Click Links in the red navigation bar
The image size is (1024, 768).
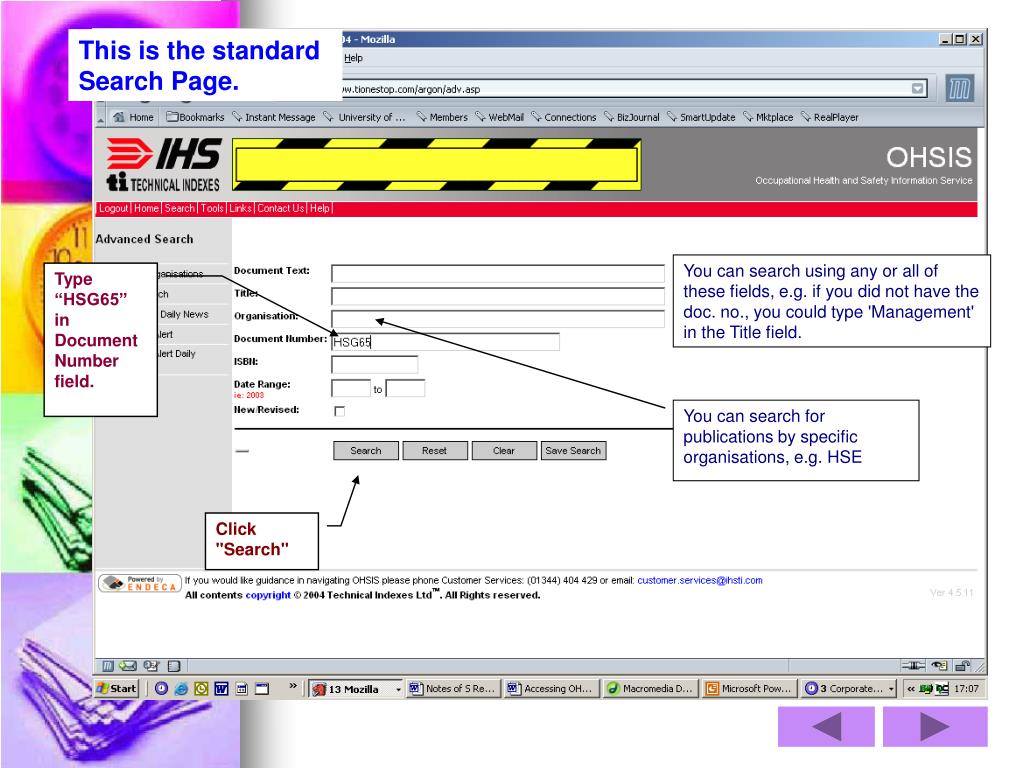(240, 208)
